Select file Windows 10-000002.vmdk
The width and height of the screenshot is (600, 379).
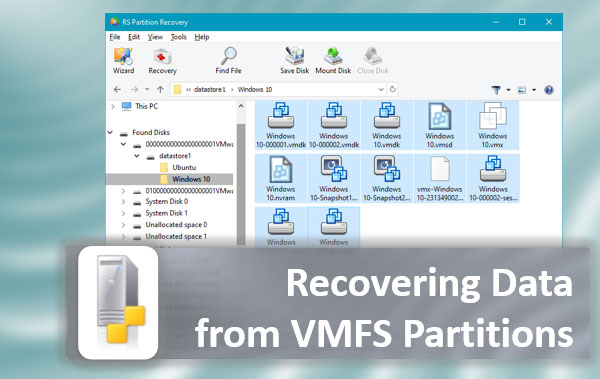coord(334,125)
